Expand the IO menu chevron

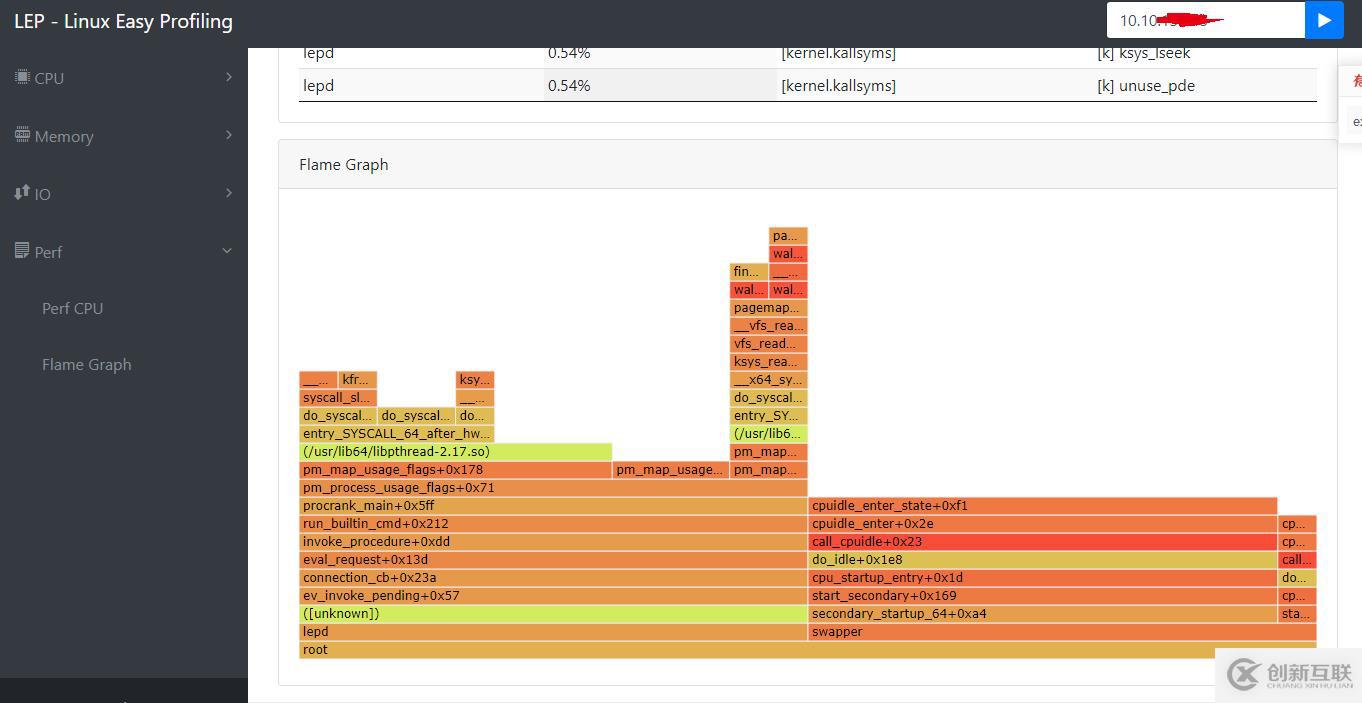coord(229,193)
